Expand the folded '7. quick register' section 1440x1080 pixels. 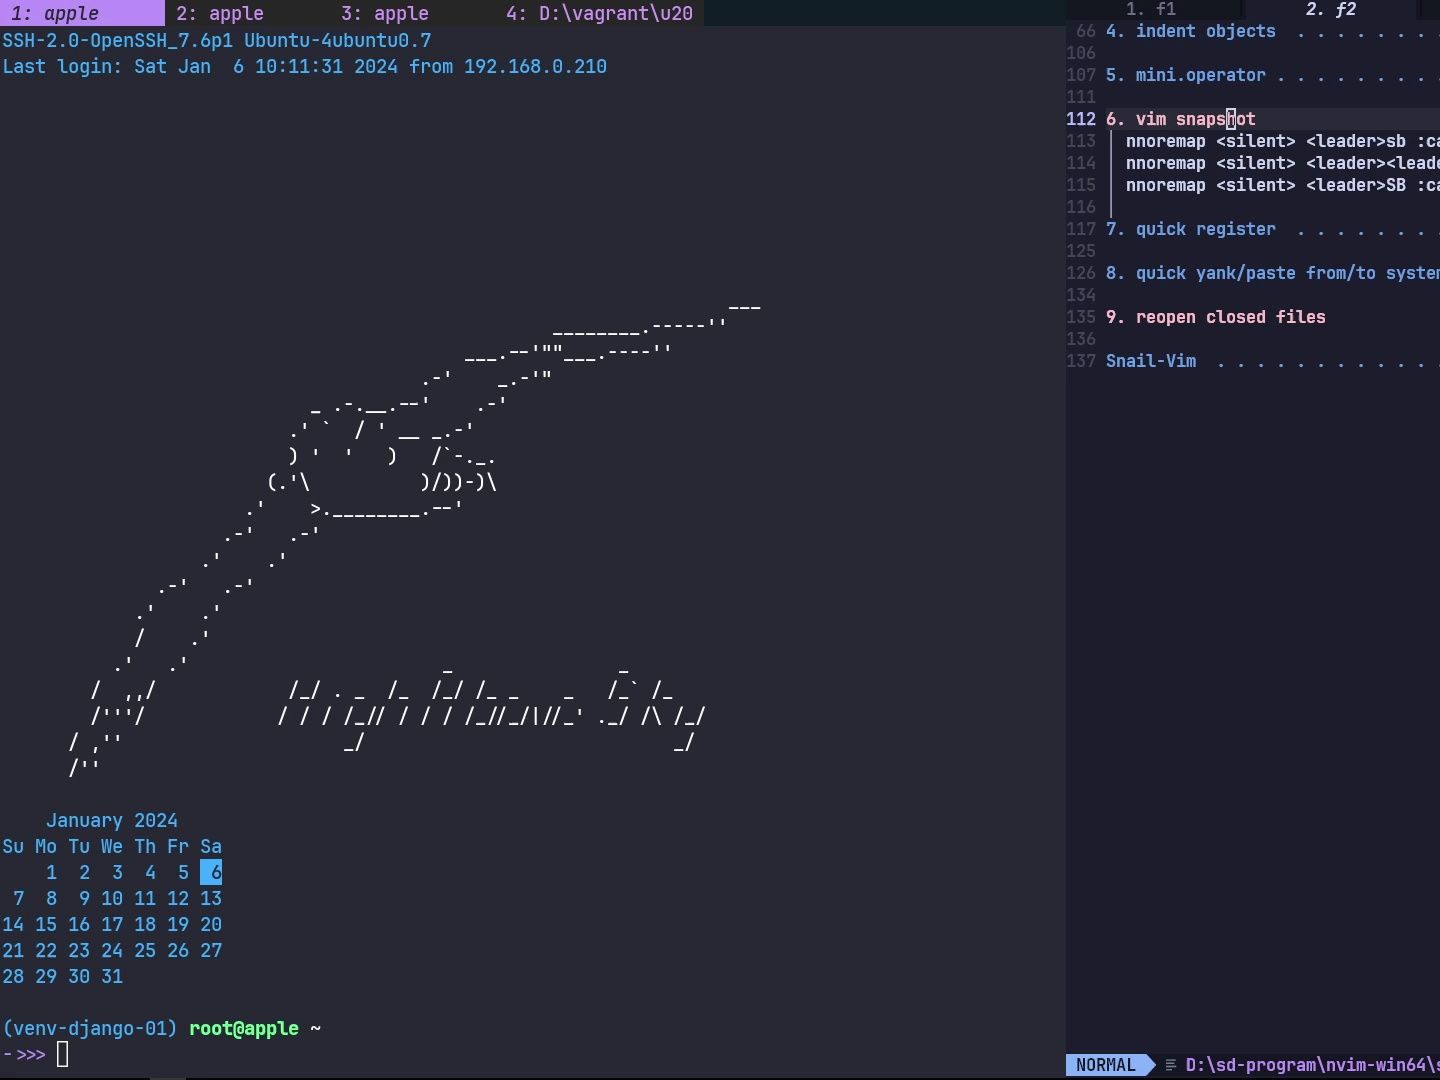1272,229
